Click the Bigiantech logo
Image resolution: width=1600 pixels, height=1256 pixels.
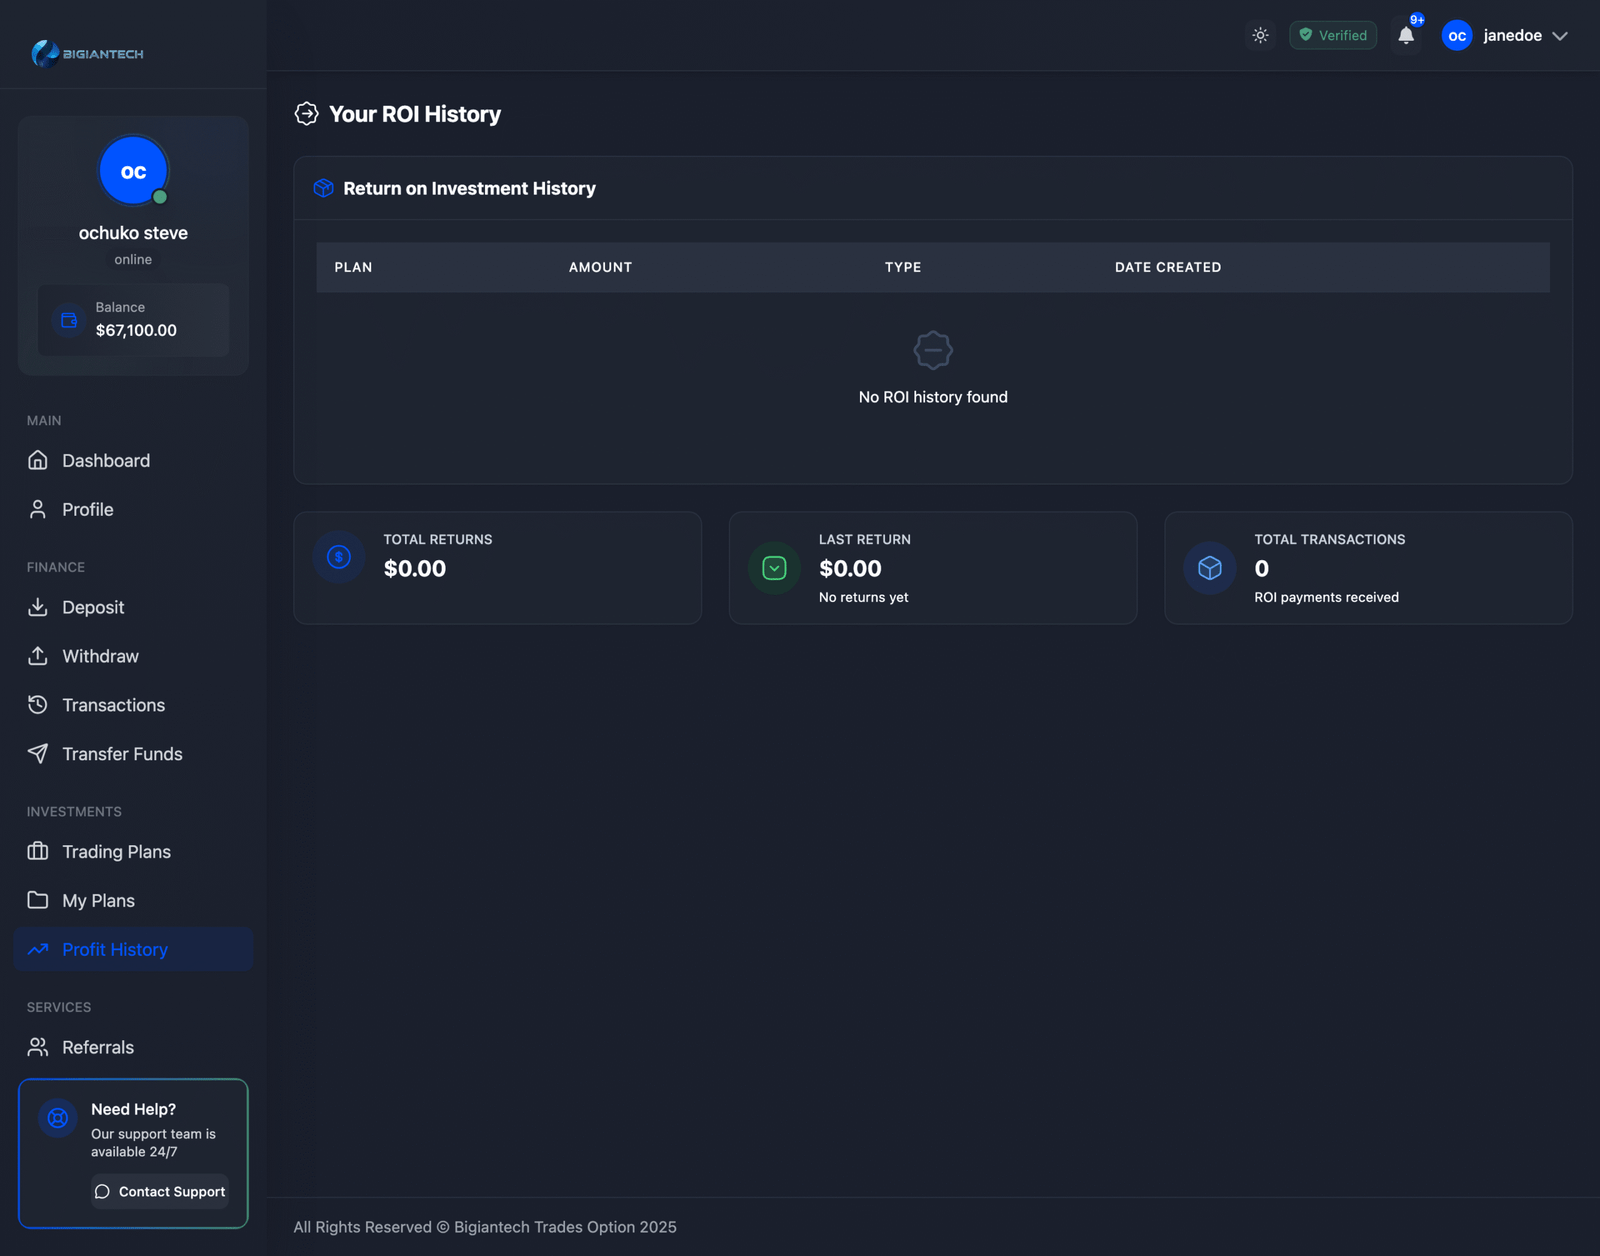pyautogui.click(x=88, y=53)
